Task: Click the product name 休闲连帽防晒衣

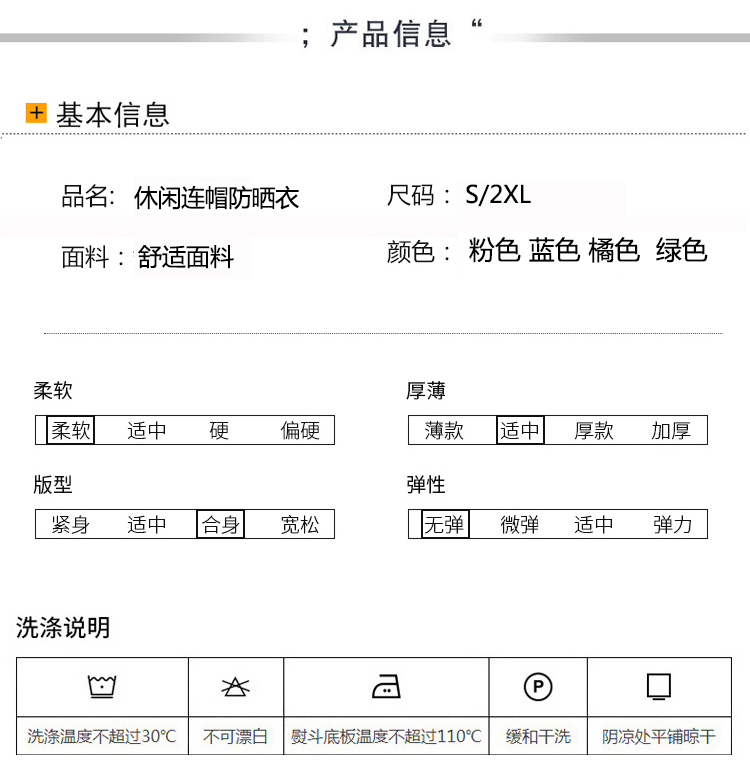Action: pos(217,198)
